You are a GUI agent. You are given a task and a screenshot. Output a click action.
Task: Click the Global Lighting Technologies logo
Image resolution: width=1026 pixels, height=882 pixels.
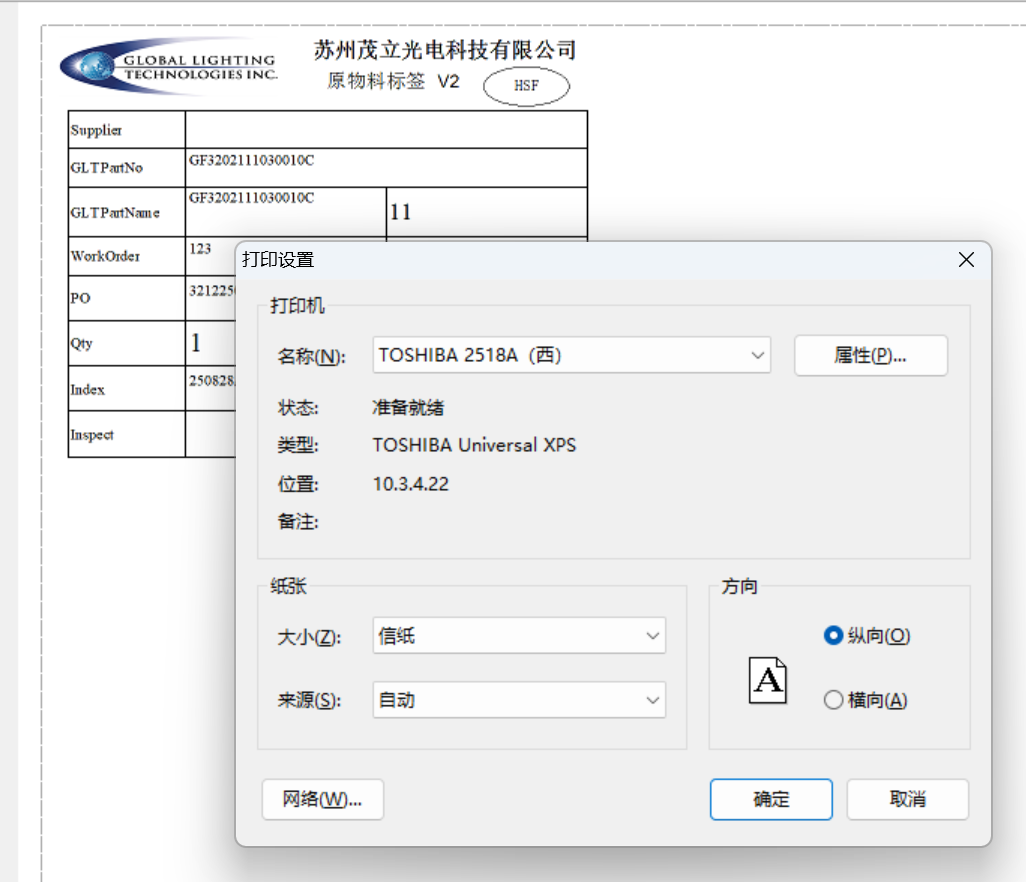pos(168,67)
